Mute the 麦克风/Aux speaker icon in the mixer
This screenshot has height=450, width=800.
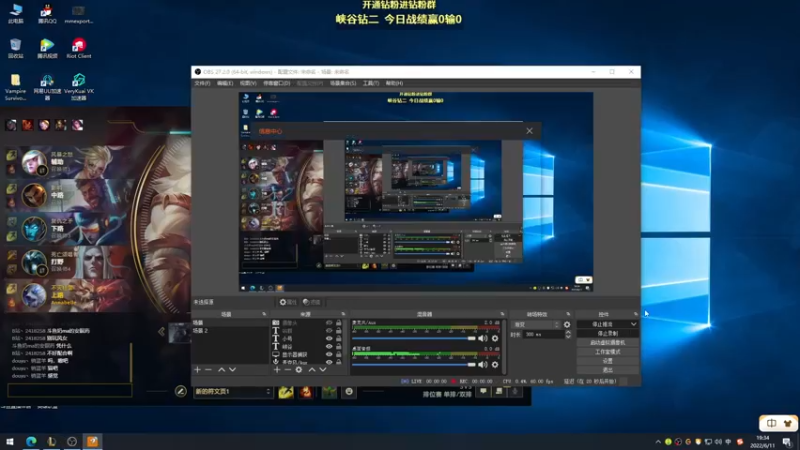point(483,338)
